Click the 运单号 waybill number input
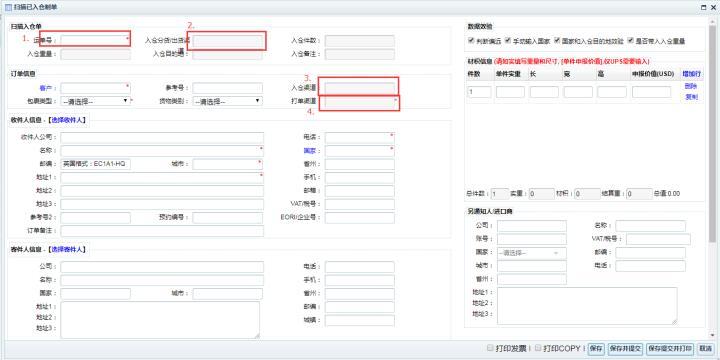This screenshot has height=360, width=720. 96,40
